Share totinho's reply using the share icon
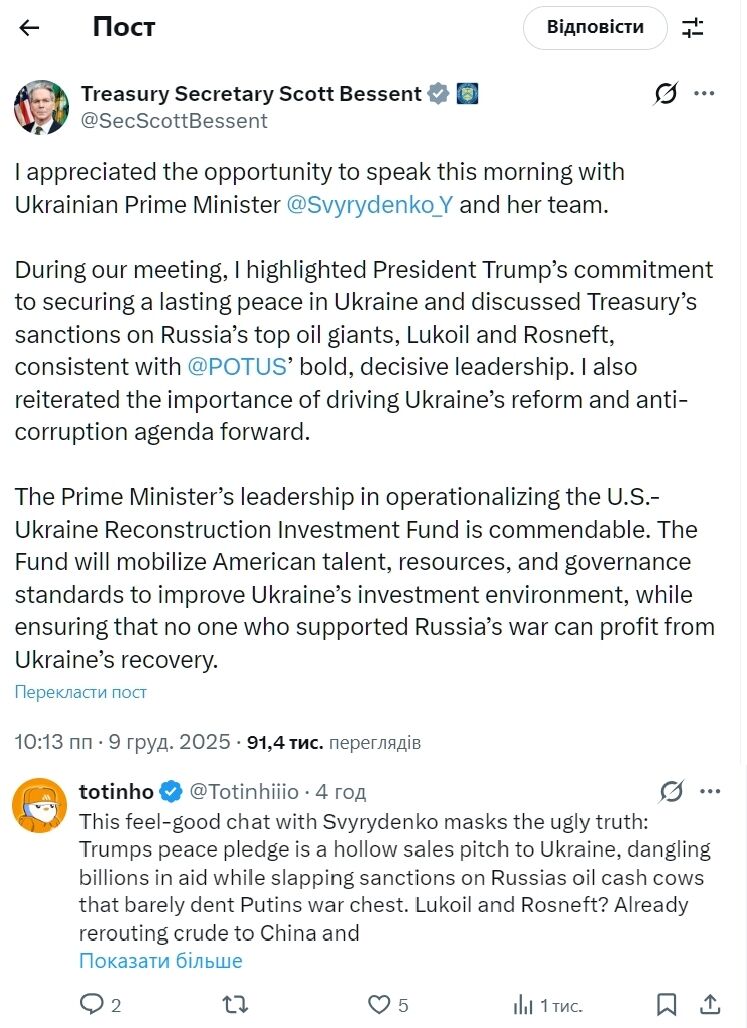The image size is (747, 1028). (x=710, y=1004)
